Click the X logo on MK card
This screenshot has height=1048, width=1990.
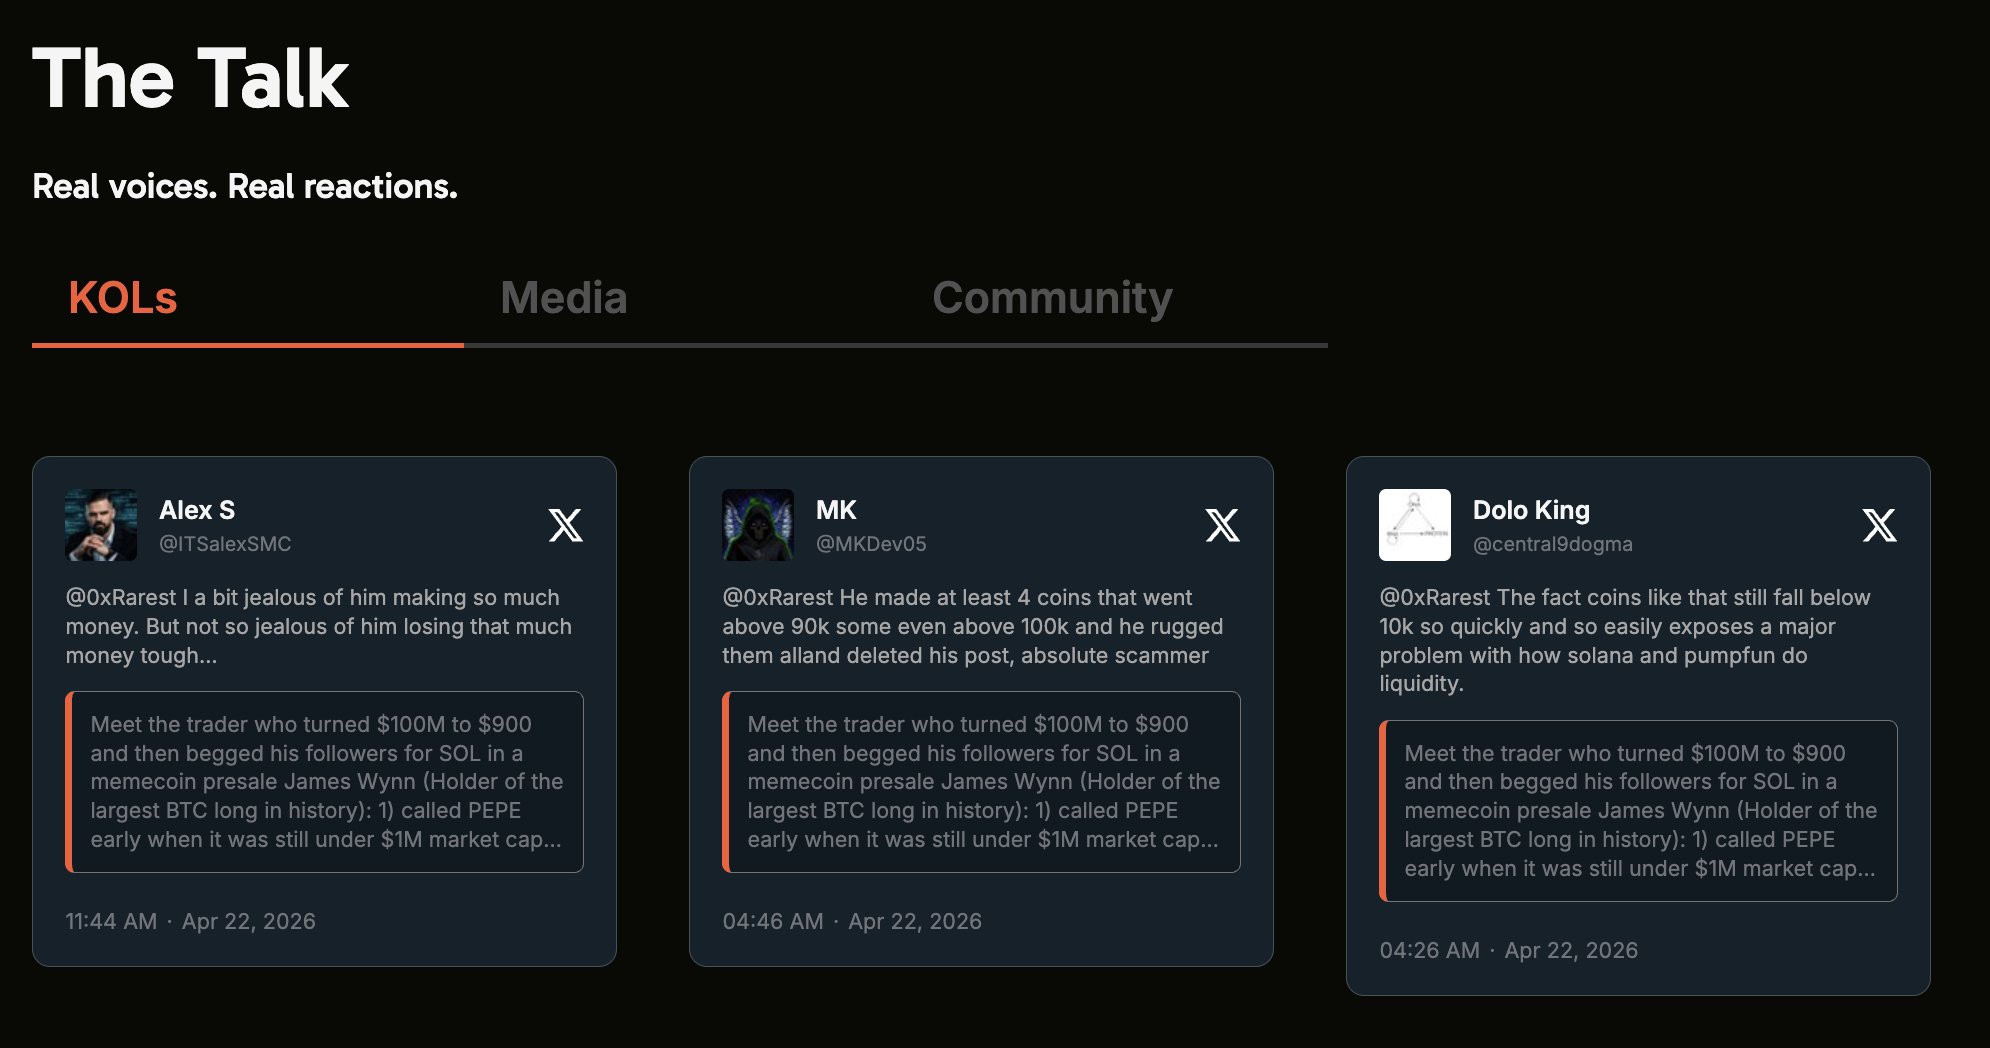click(x=1222, y=525)
